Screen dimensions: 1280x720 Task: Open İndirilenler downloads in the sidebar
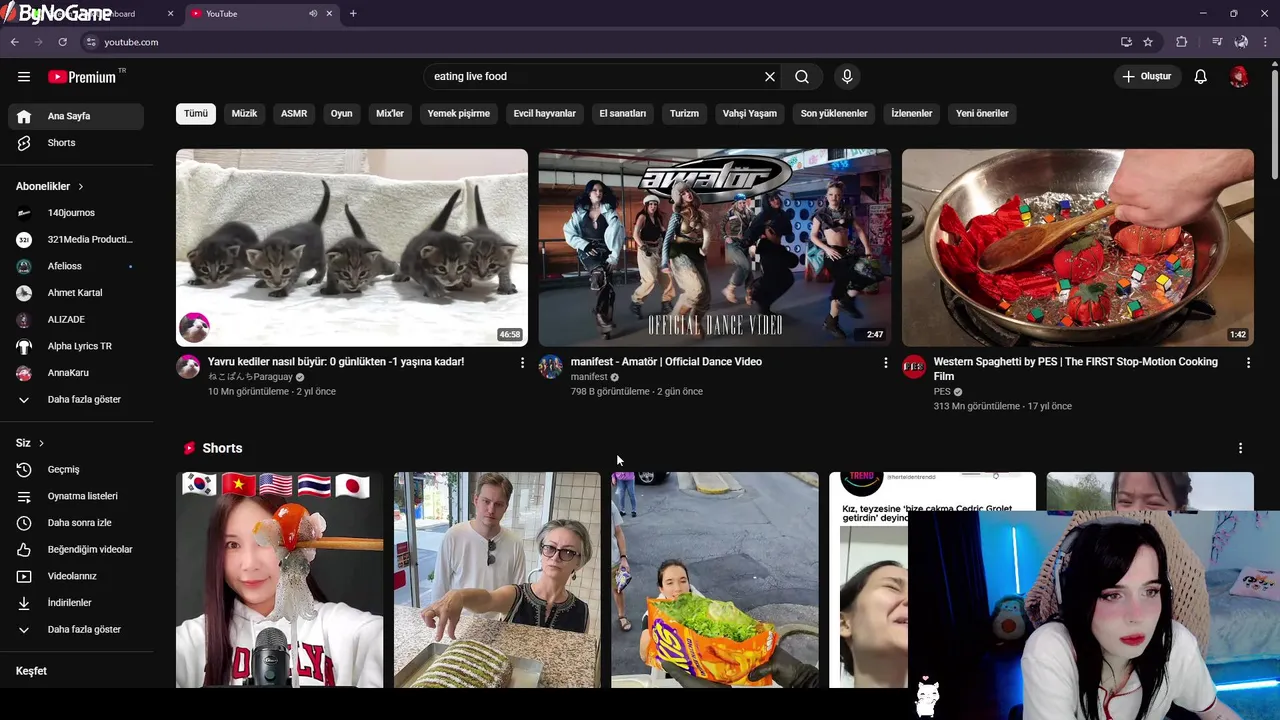pyautogui.click(x=76, y=603)
